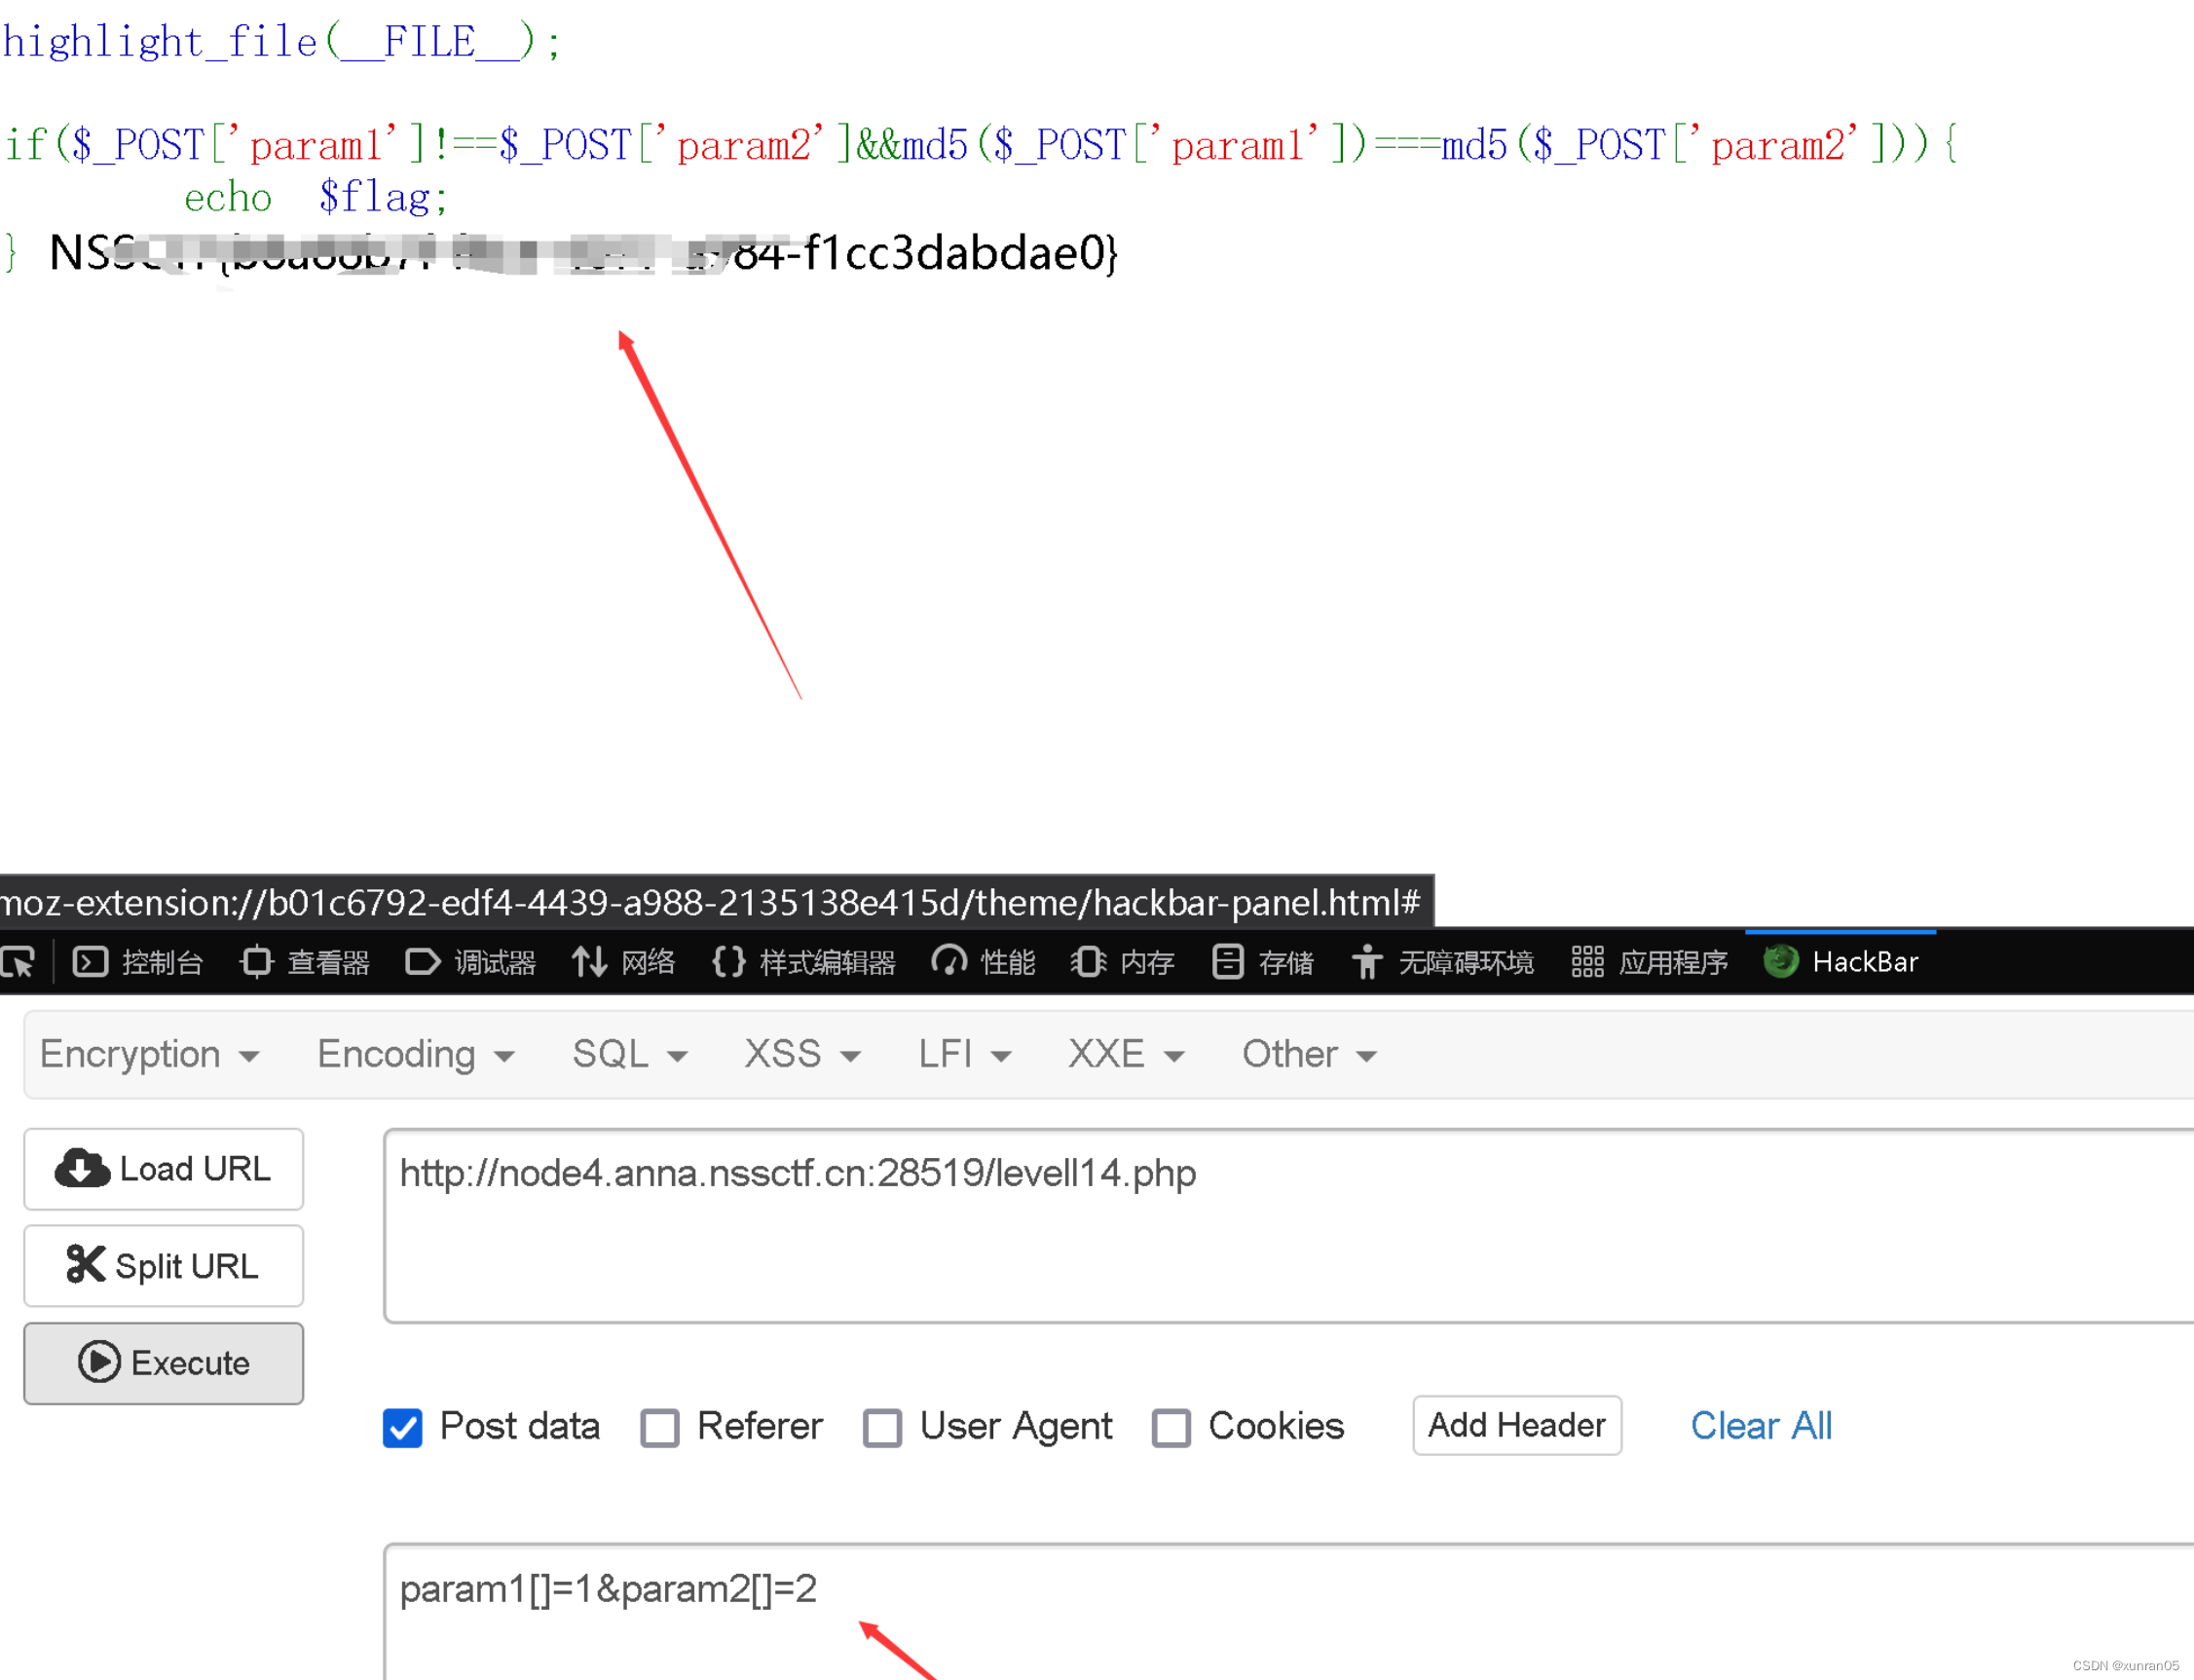
Task: Open the Encryption dropdown
Action: [150, 1054]
